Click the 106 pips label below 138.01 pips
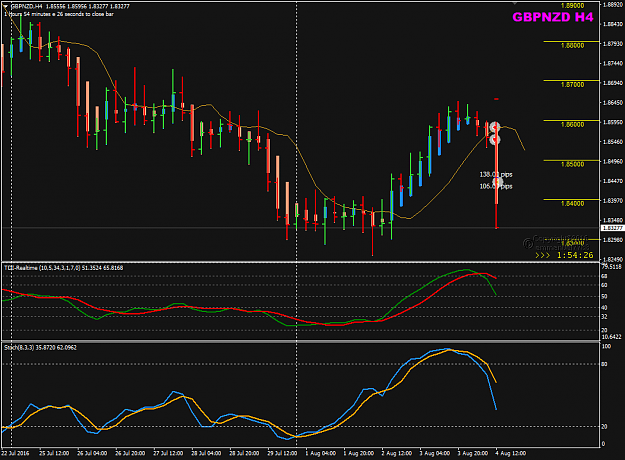Image resolution: width=625 pixels, height=460 pixels. 495,186
